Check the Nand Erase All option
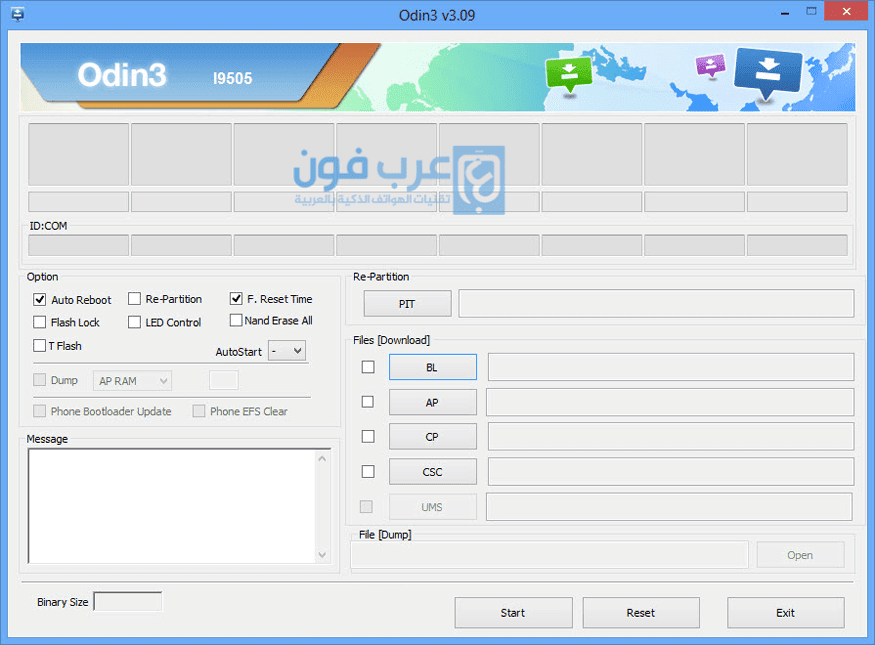875x645 pixels. point(236,320)
